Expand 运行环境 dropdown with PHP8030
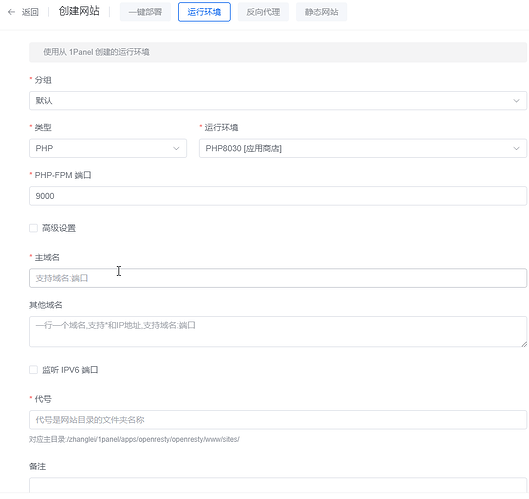 [x=363, y=148]
